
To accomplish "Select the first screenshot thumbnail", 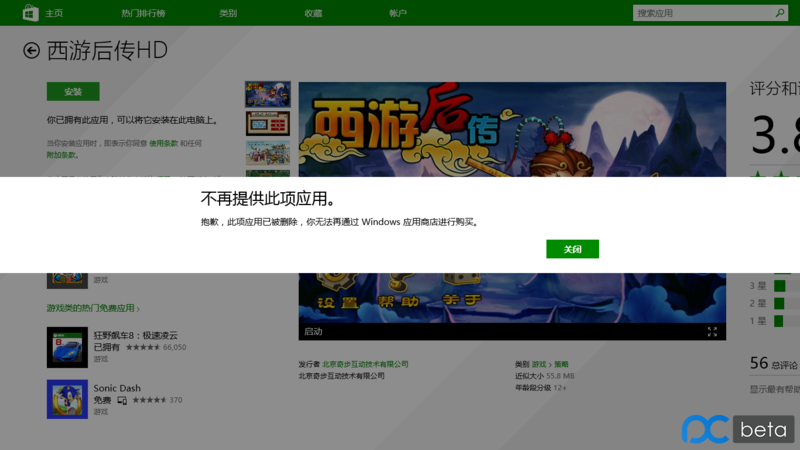I will 268,94.
